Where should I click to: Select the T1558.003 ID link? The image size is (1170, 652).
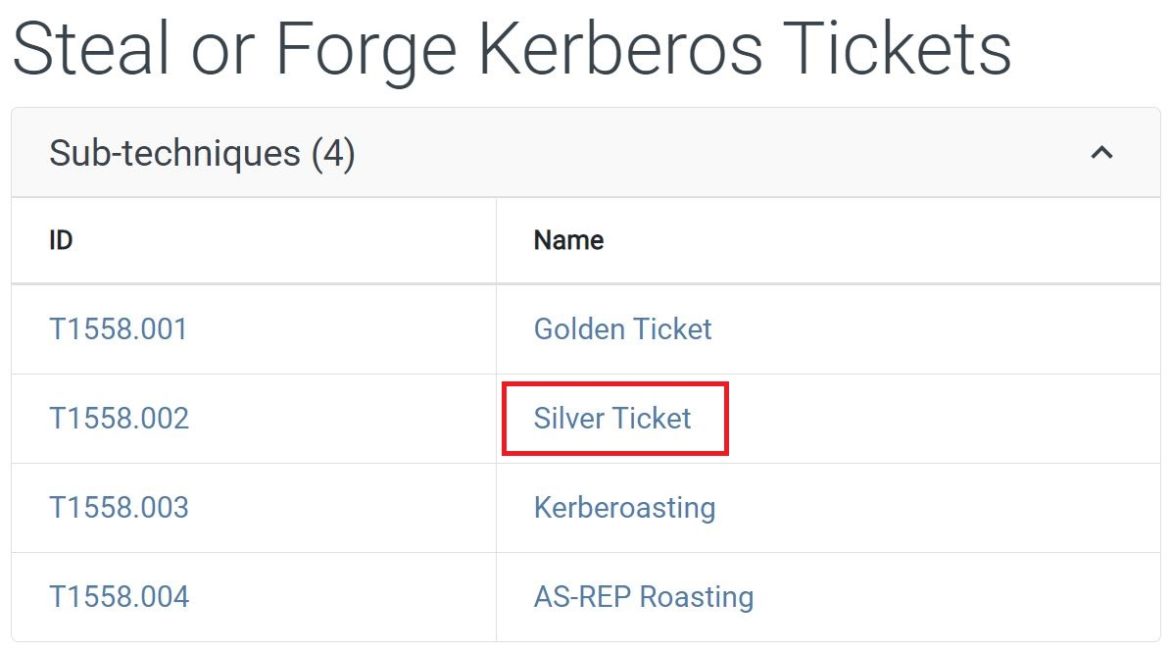(x=118, y=507)
